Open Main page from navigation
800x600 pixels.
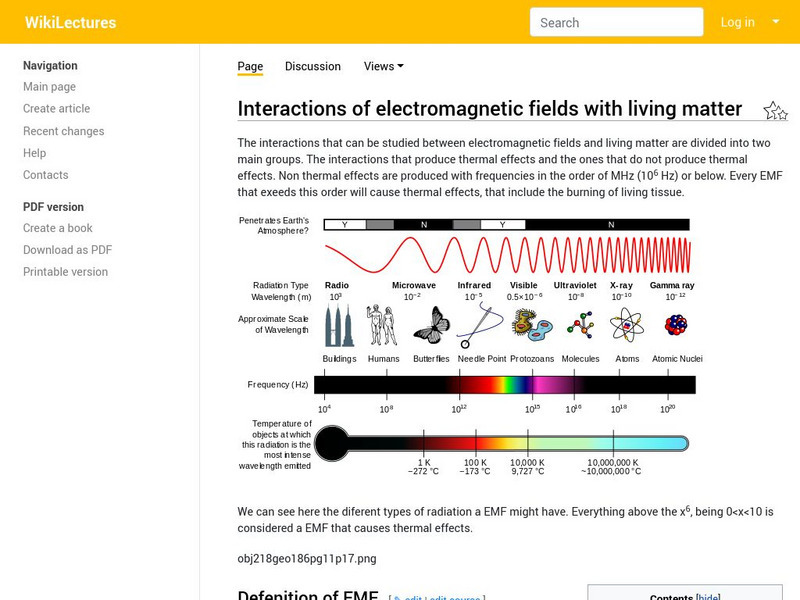coord(49,87)
